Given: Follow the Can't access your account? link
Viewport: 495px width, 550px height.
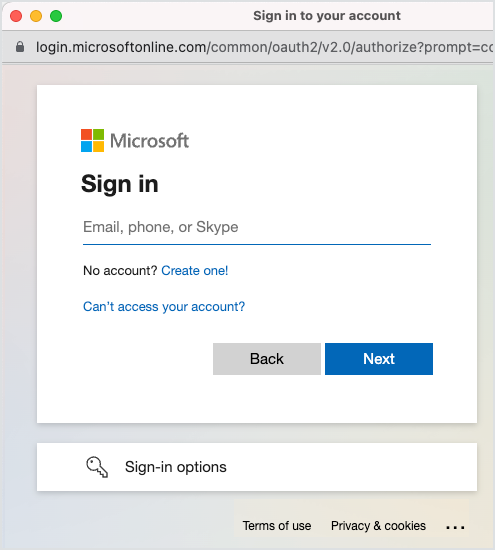Looking at the screenshot, I should point(164,307).
